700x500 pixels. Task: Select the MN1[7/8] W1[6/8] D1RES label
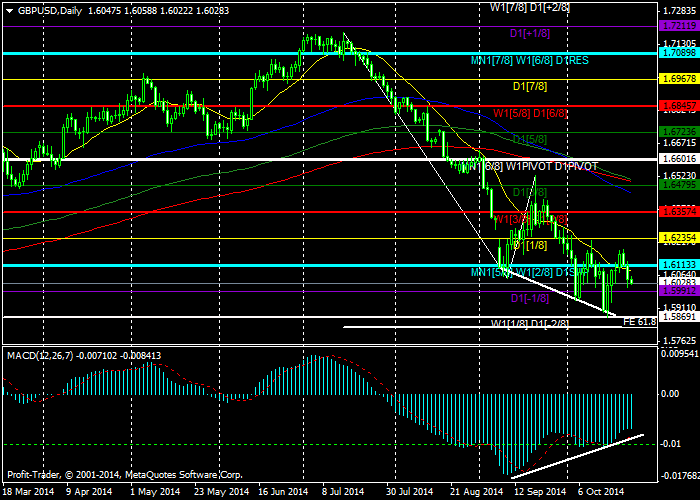click(x=529, y=60)
